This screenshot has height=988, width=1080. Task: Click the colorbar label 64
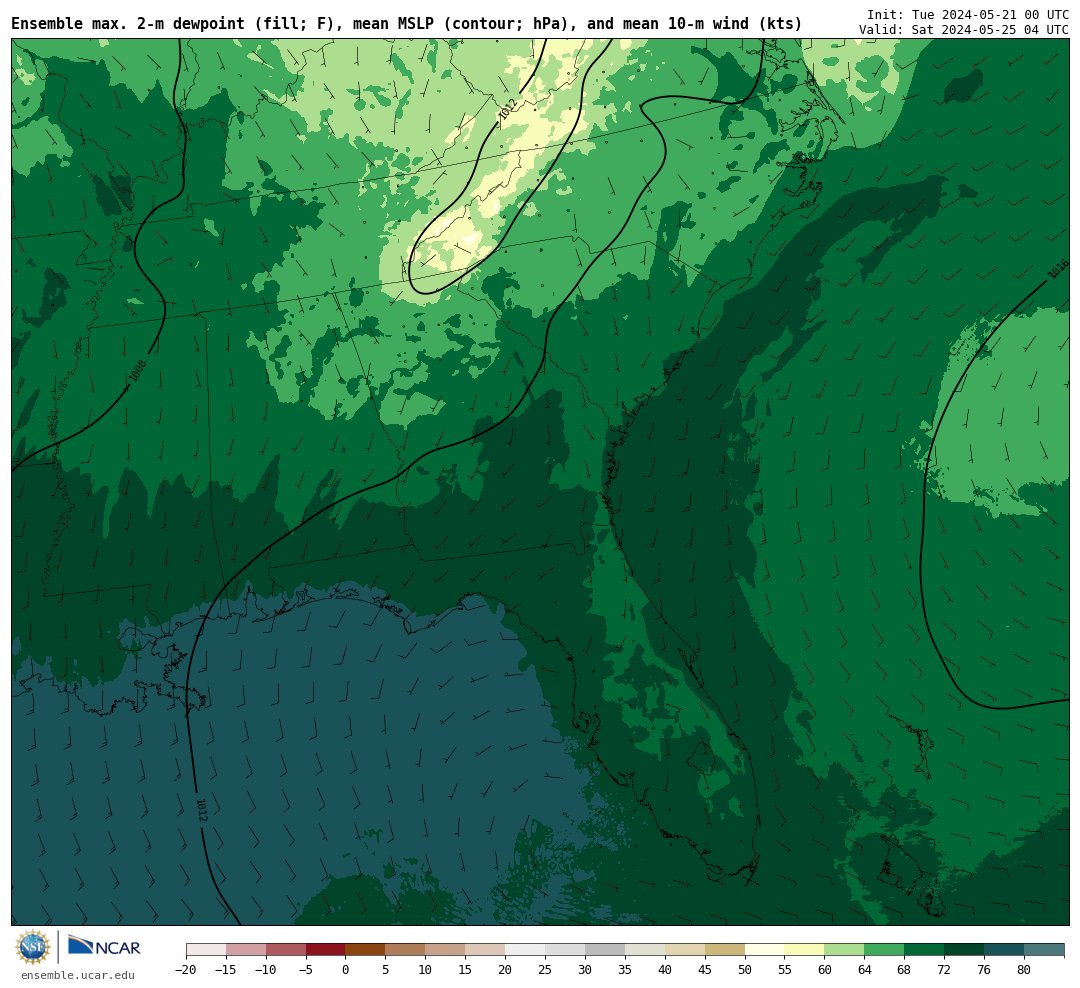coord(864,970)
